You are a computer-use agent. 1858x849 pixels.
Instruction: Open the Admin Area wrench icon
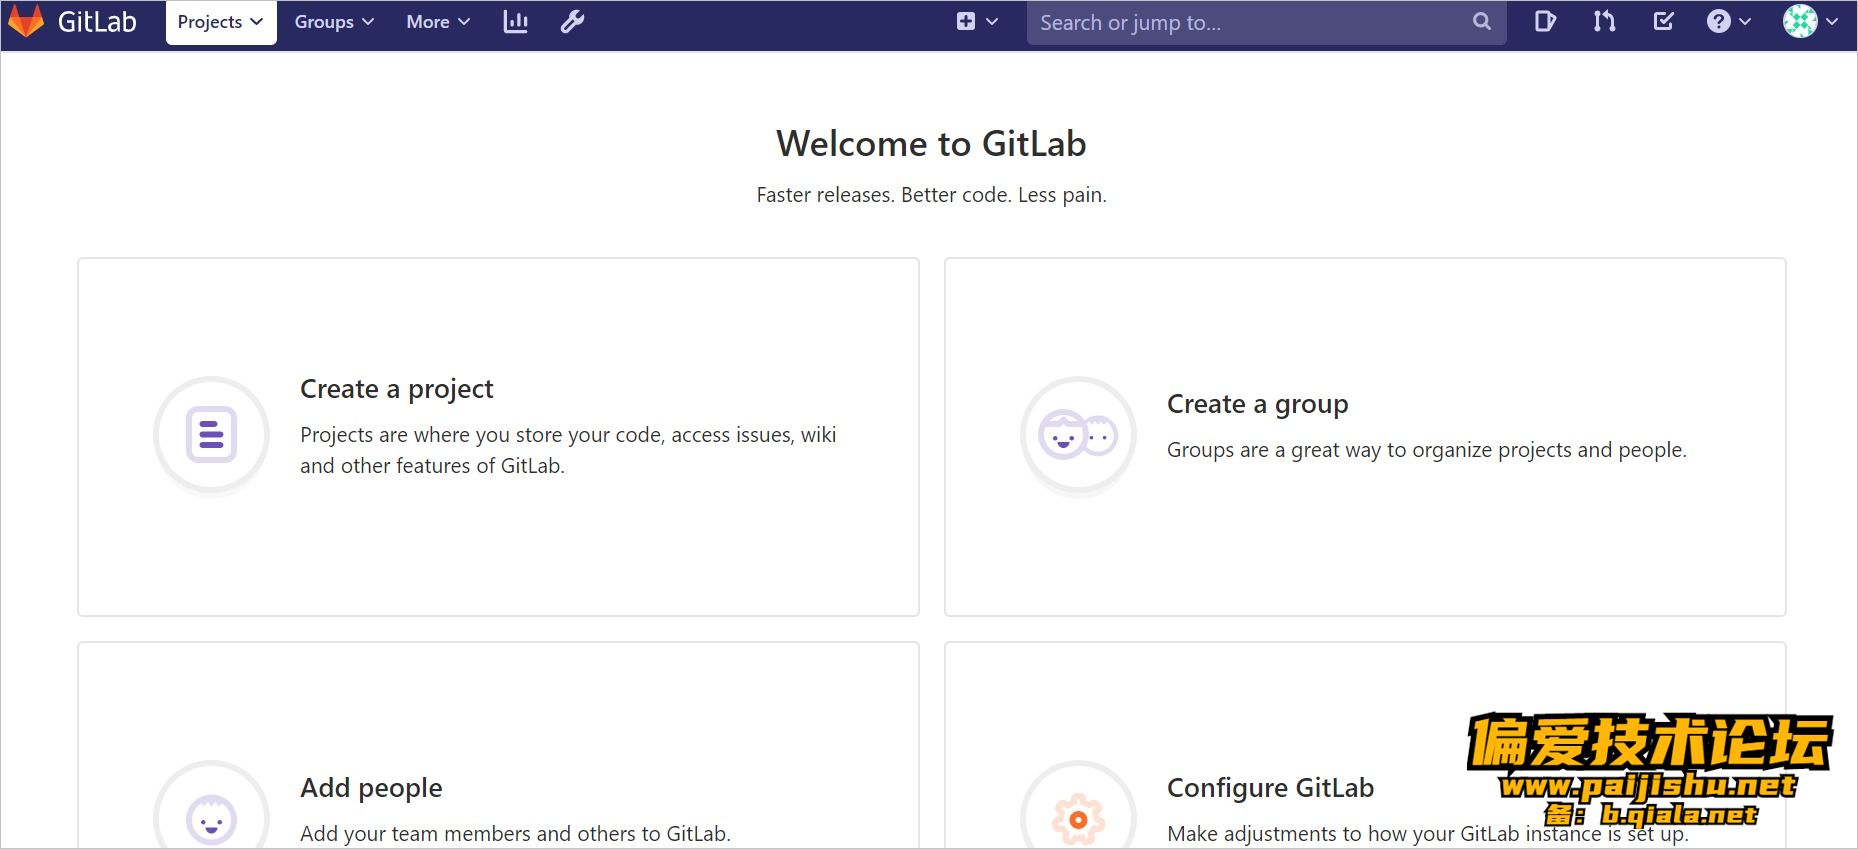[572, 22]
